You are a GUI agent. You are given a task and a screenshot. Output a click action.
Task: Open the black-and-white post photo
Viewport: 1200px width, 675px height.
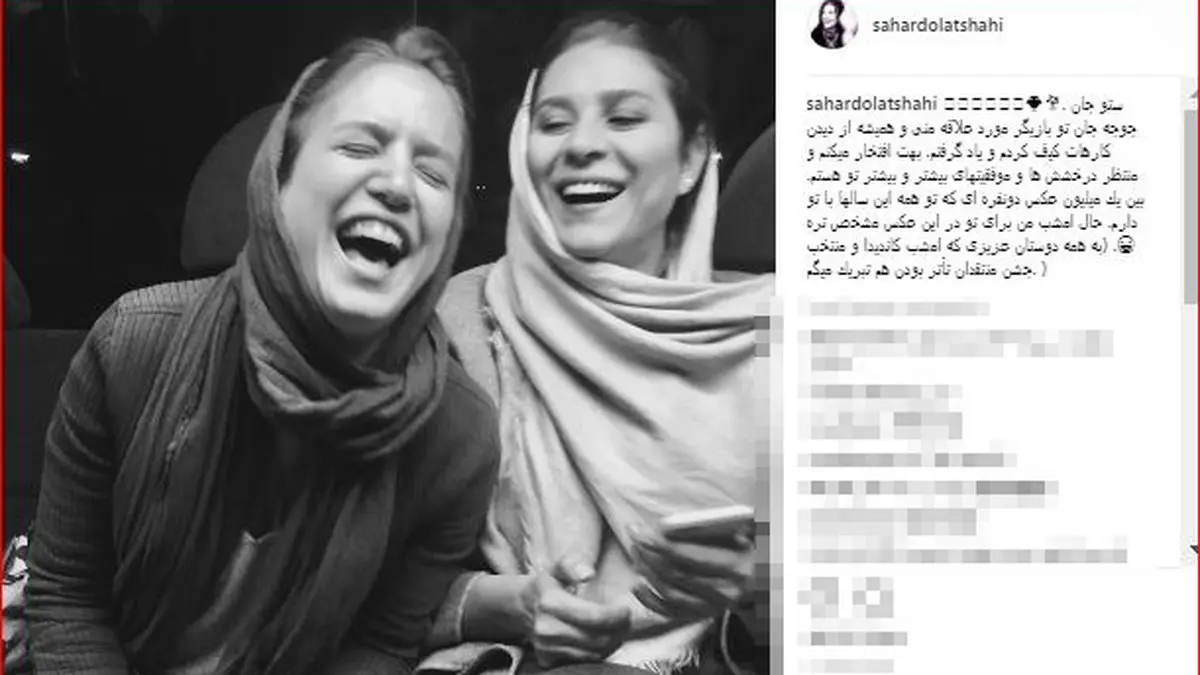point(388,337)
